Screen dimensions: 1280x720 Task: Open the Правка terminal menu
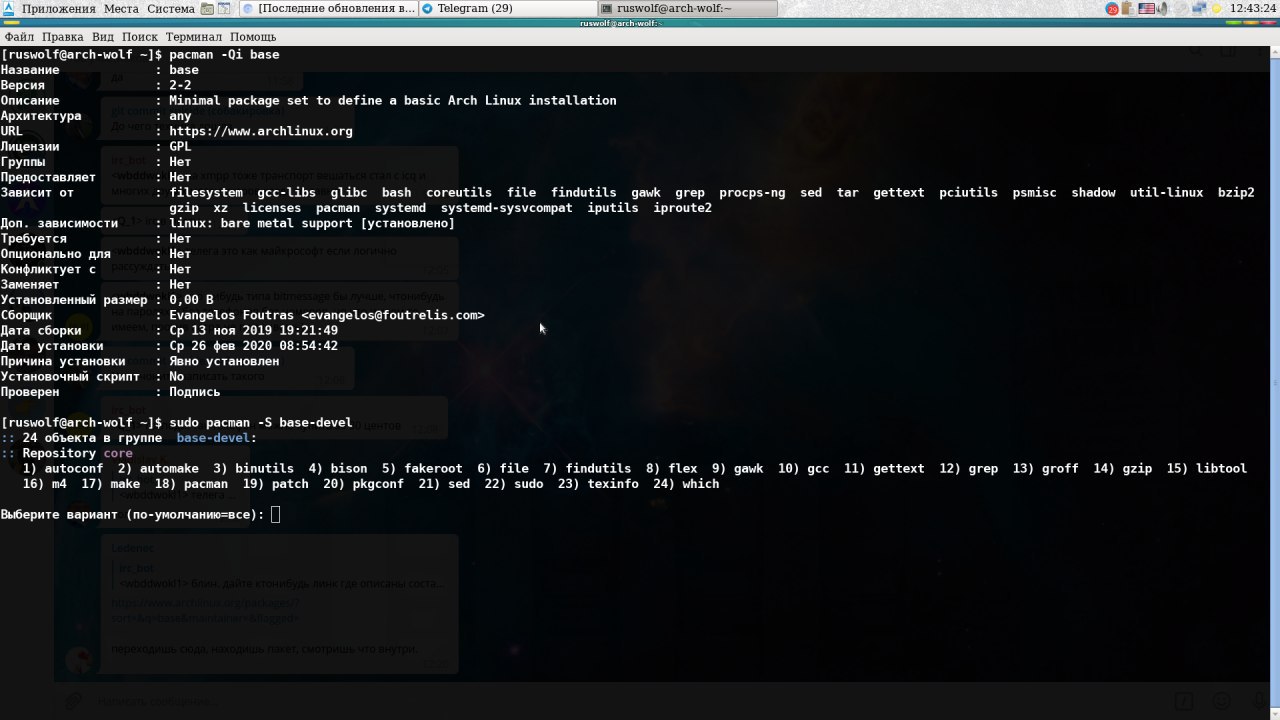coord(63,37)
